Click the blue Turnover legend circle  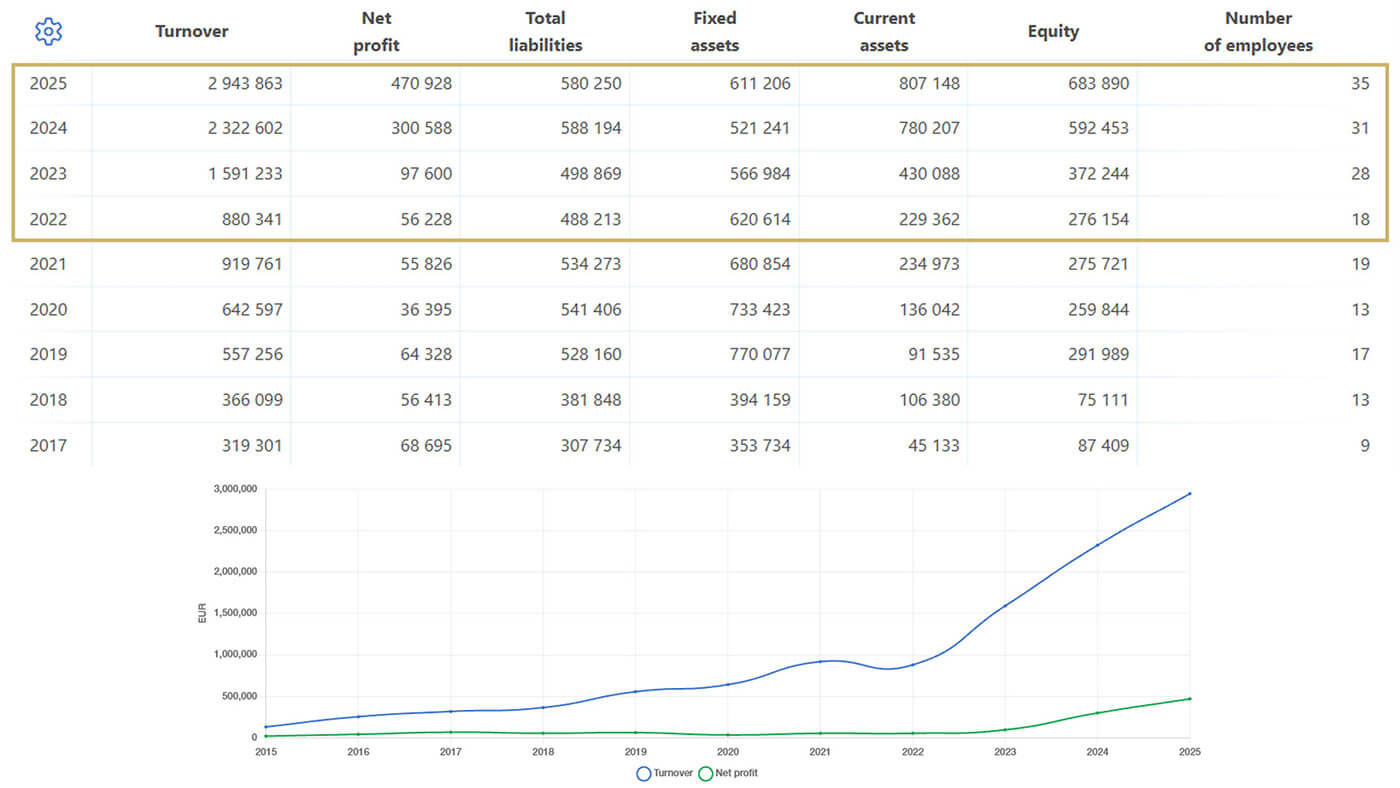644,773
